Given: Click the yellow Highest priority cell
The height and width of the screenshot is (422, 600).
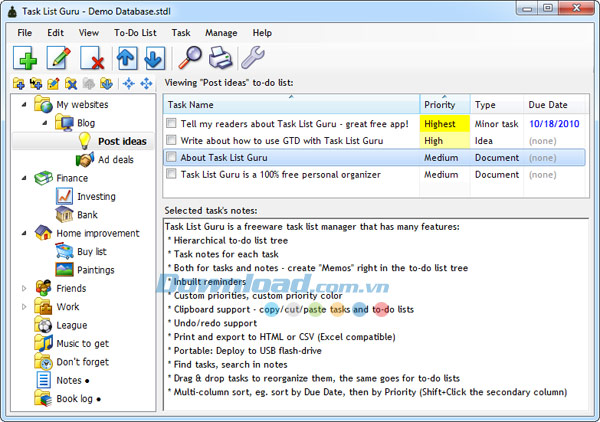Looking at the screenshot, I should 445,124.
